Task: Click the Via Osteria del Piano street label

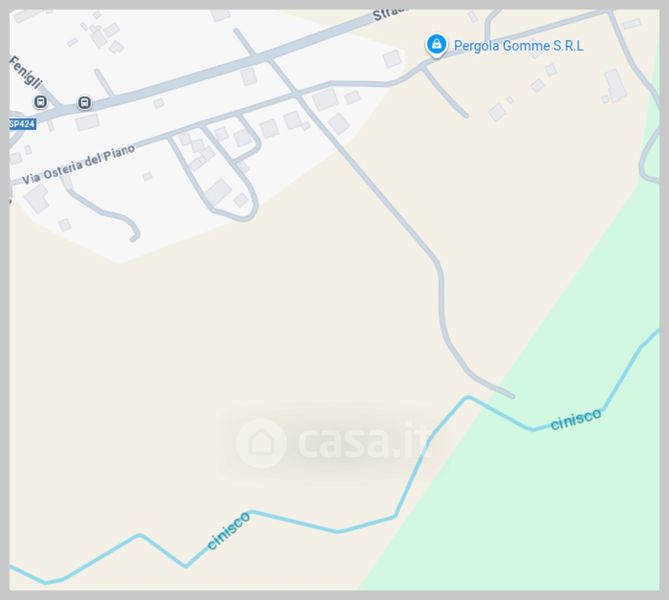Action: point(79,164)
